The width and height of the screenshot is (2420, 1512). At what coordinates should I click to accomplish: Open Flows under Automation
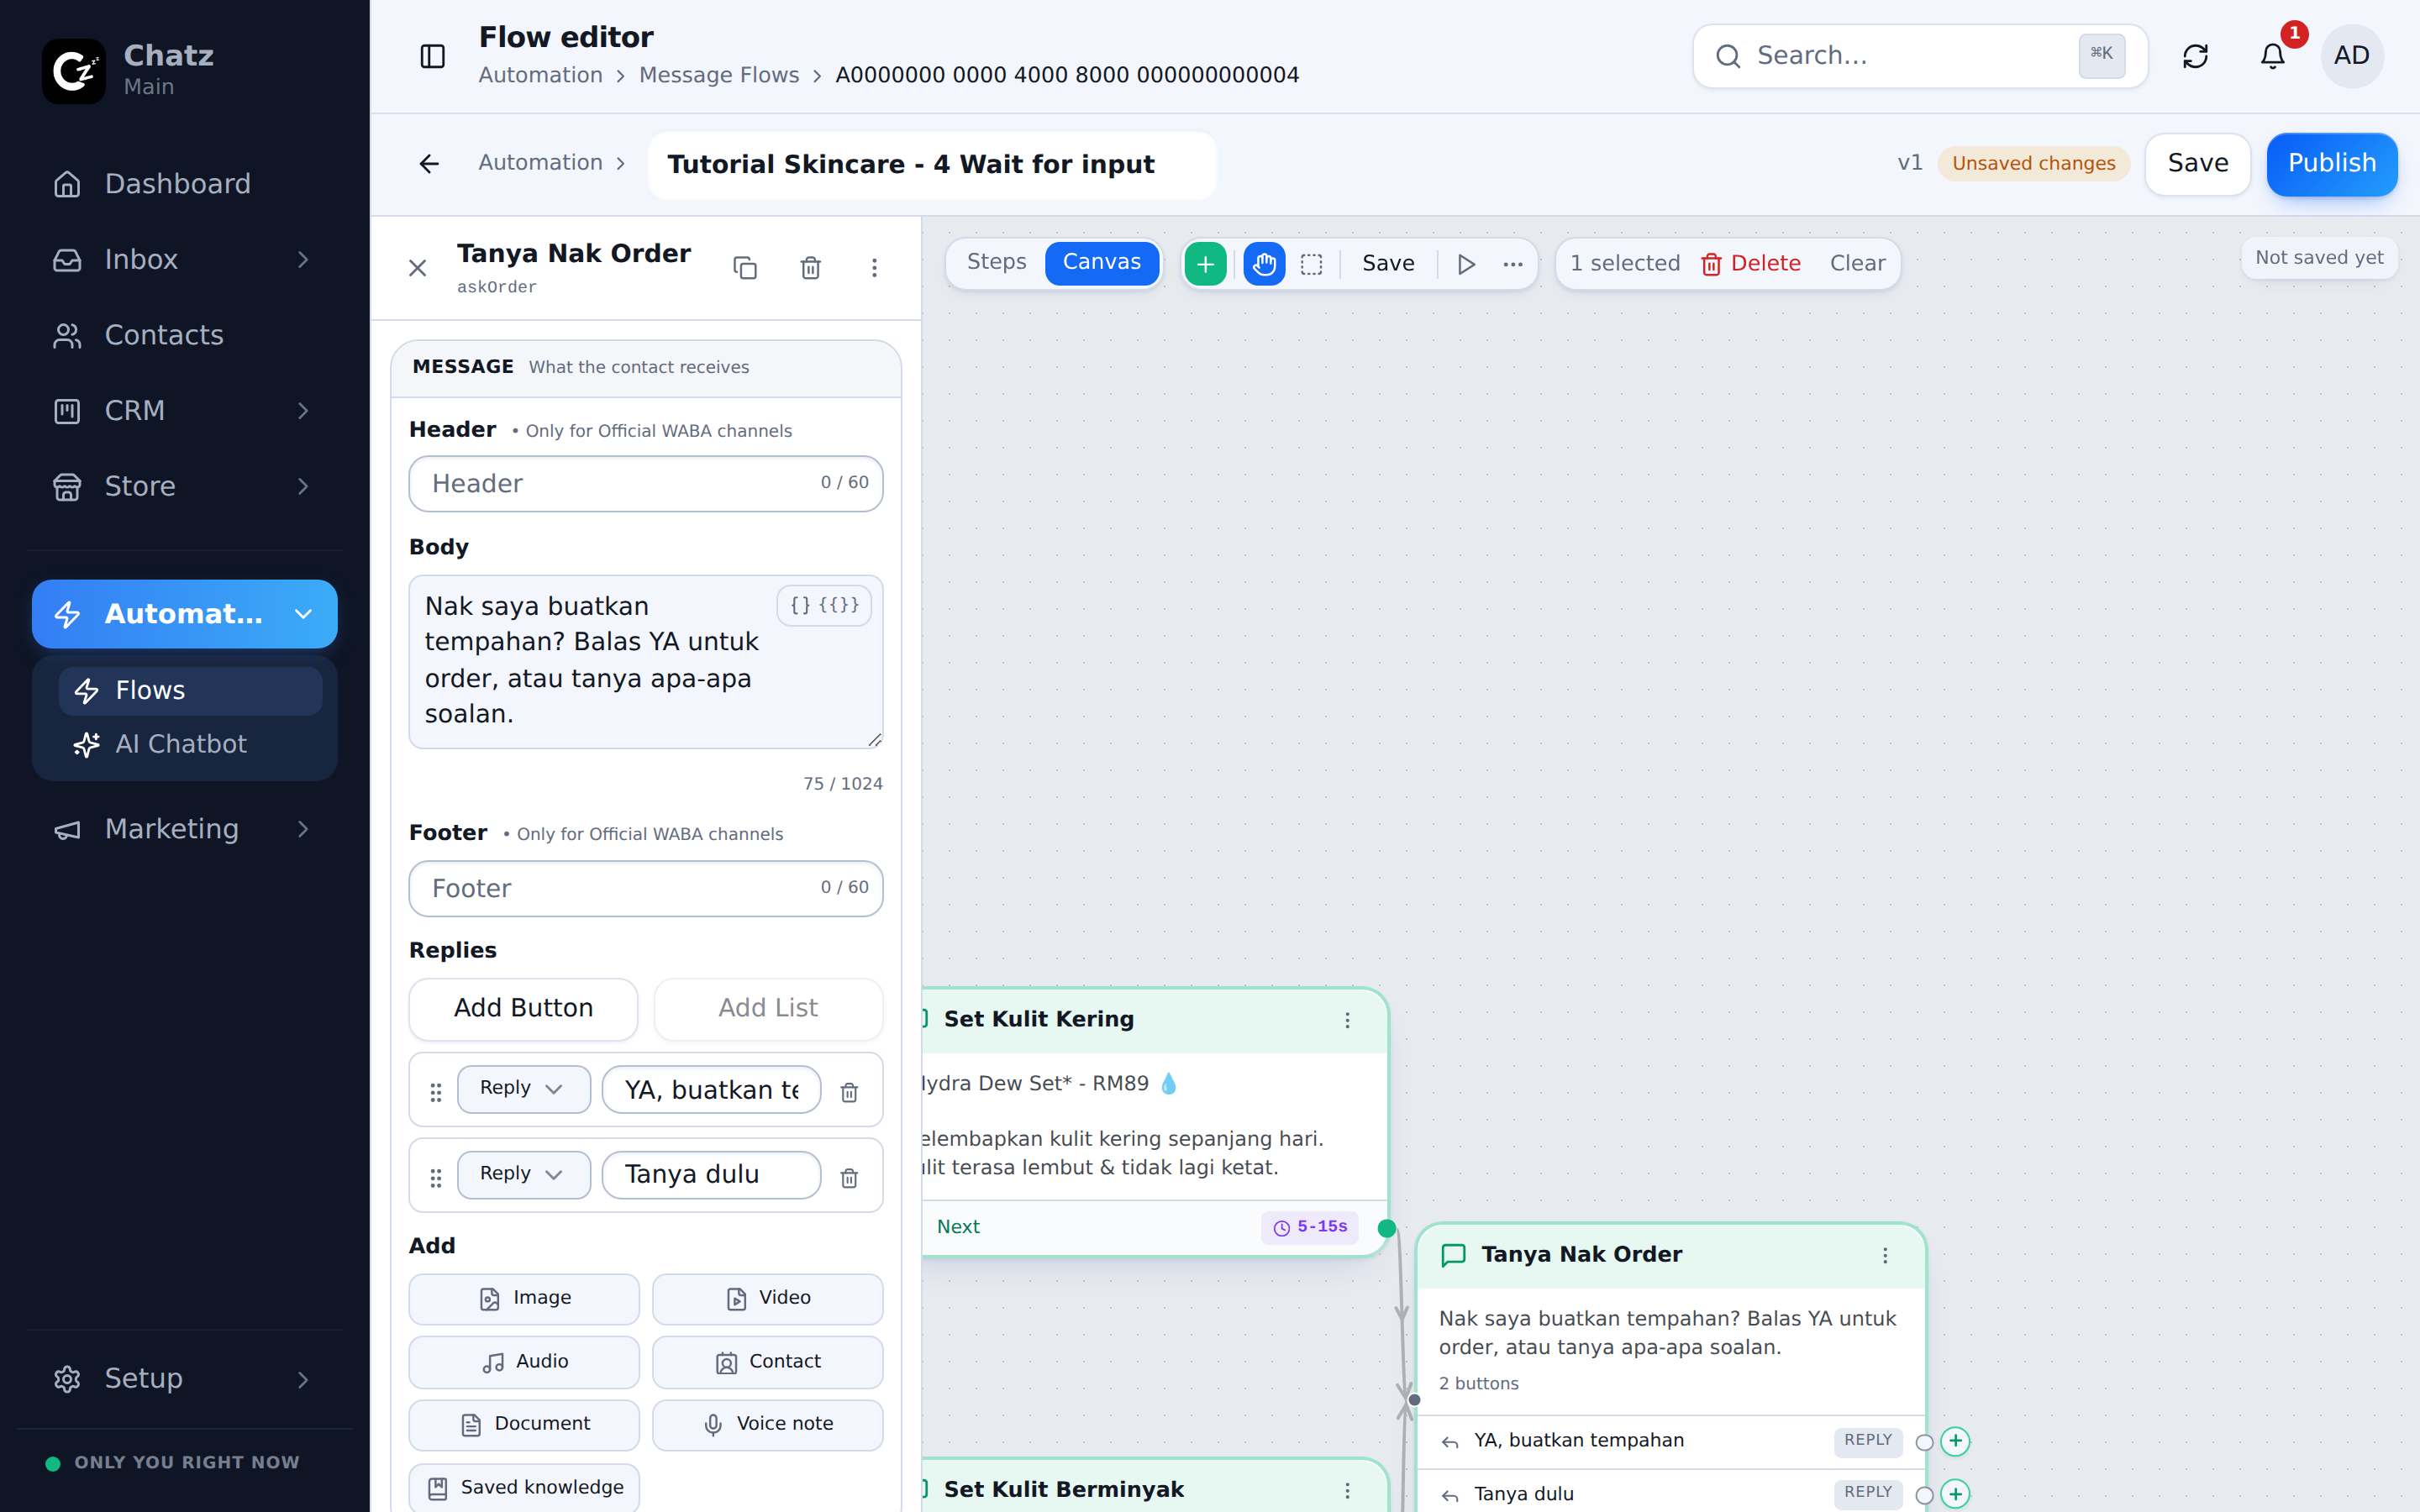click(x=190, y=691)
